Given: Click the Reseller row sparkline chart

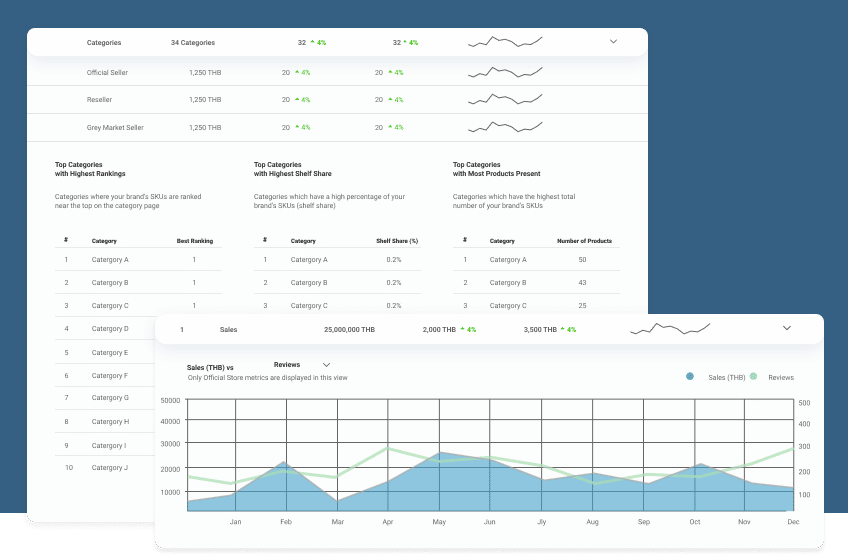Looking at the screenshot, I should point(506,99).
